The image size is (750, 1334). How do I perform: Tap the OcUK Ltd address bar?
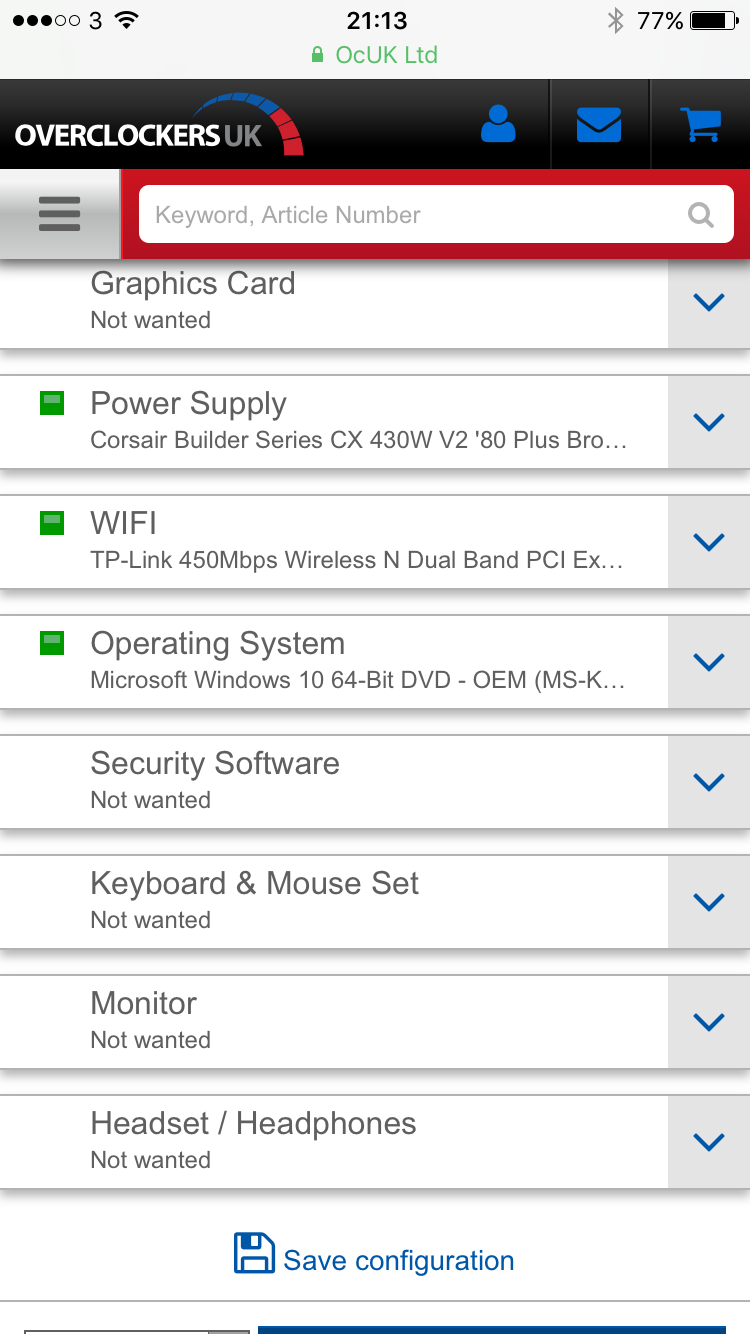point(375,55)
